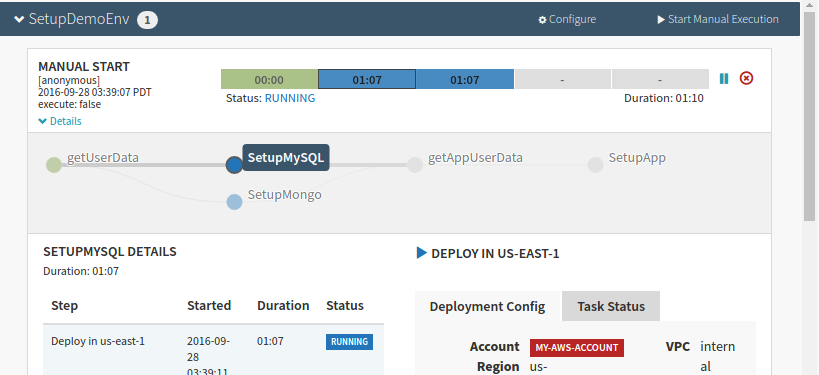Viewport: 819px width, 375px height.
Task: Click the MANUAL START heading
Action: [x=84, y=67]
